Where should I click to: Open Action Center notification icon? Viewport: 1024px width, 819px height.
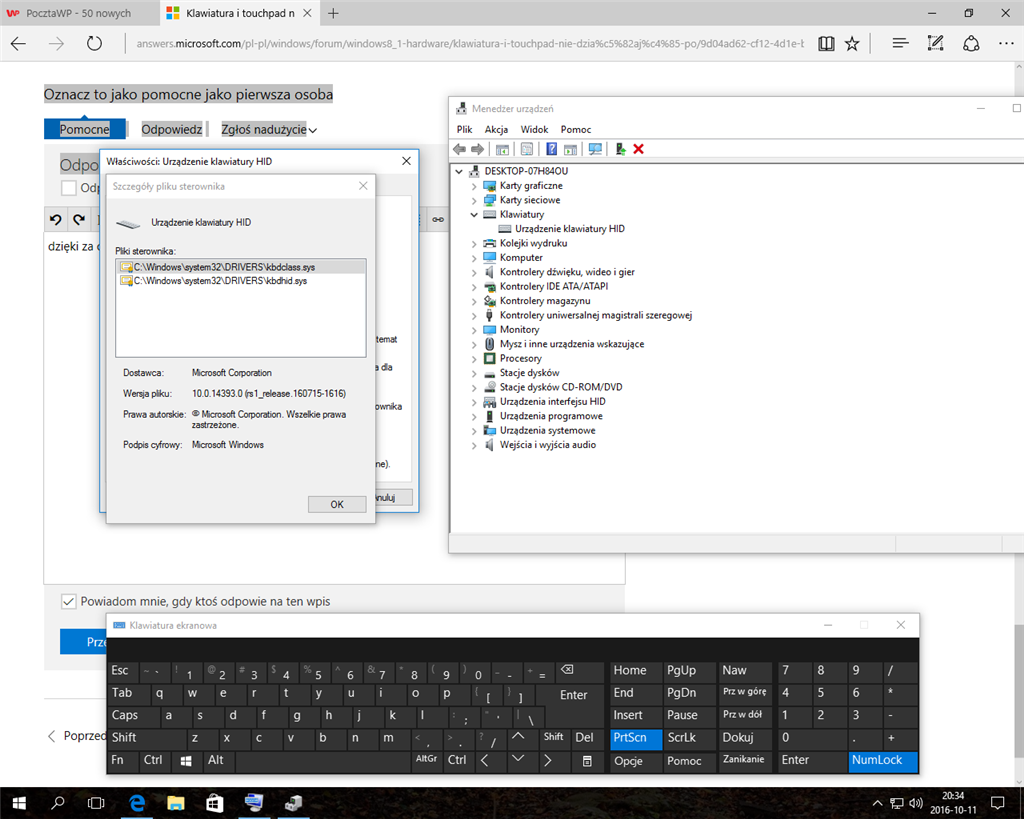click(x=997, y=803)
